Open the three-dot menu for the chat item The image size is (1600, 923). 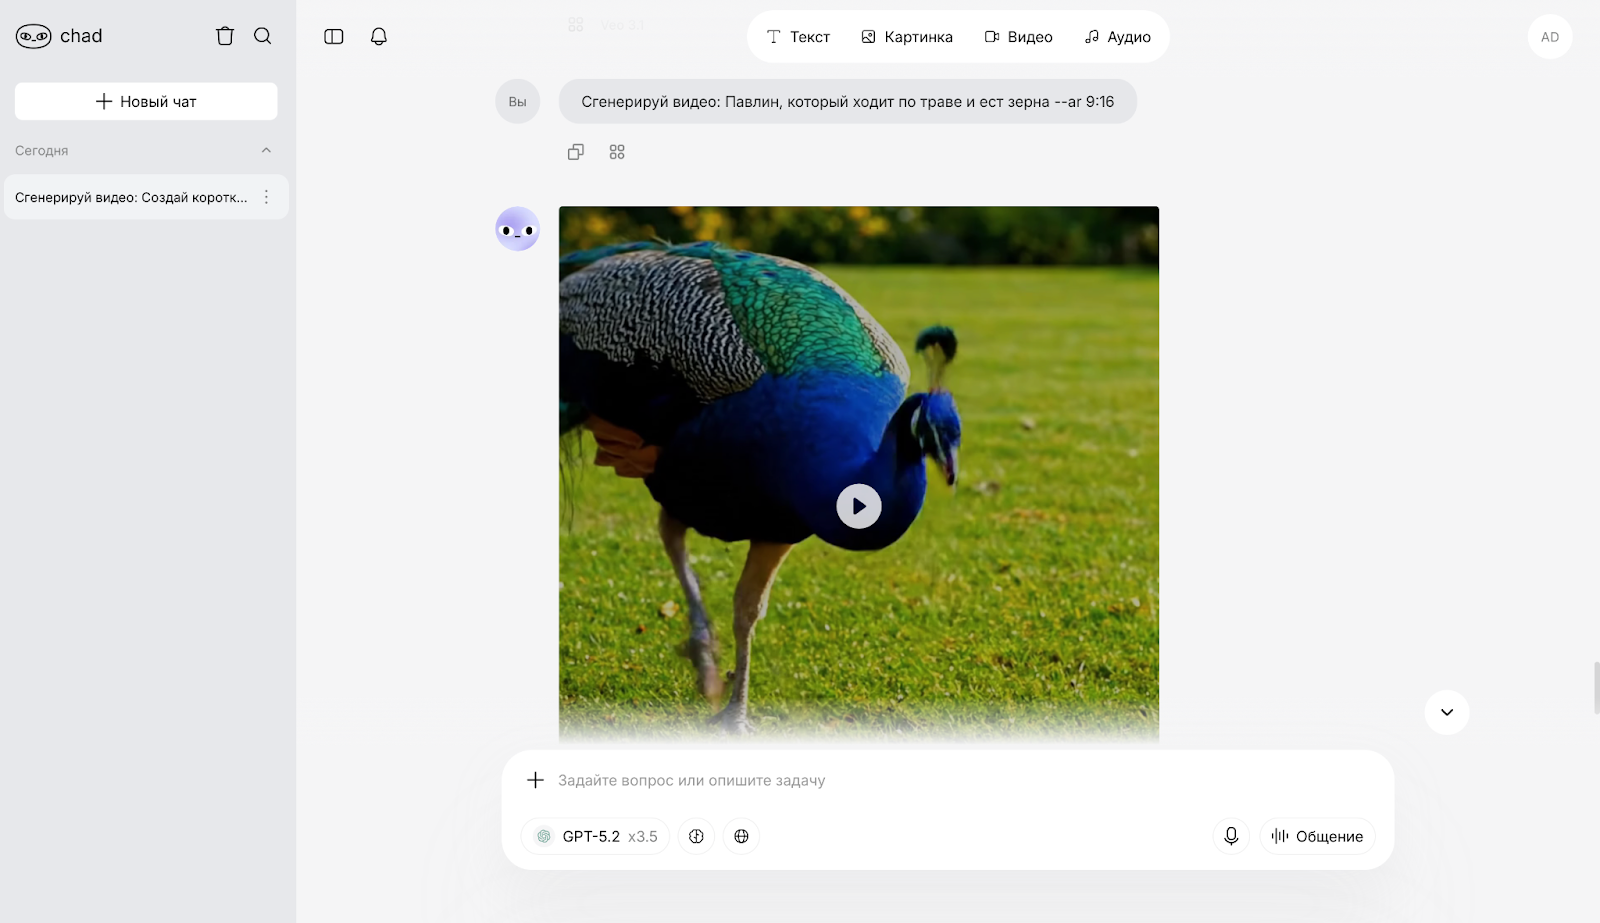pos(266,197)
